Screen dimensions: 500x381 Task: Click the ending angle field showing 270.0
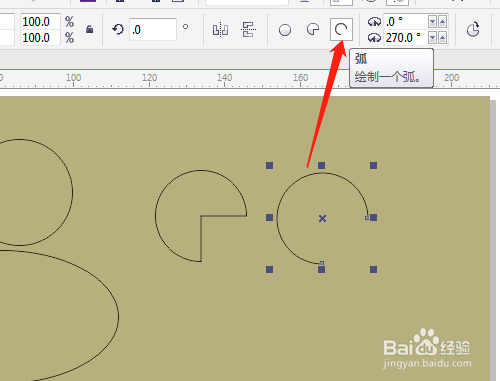tap(405, 37)
